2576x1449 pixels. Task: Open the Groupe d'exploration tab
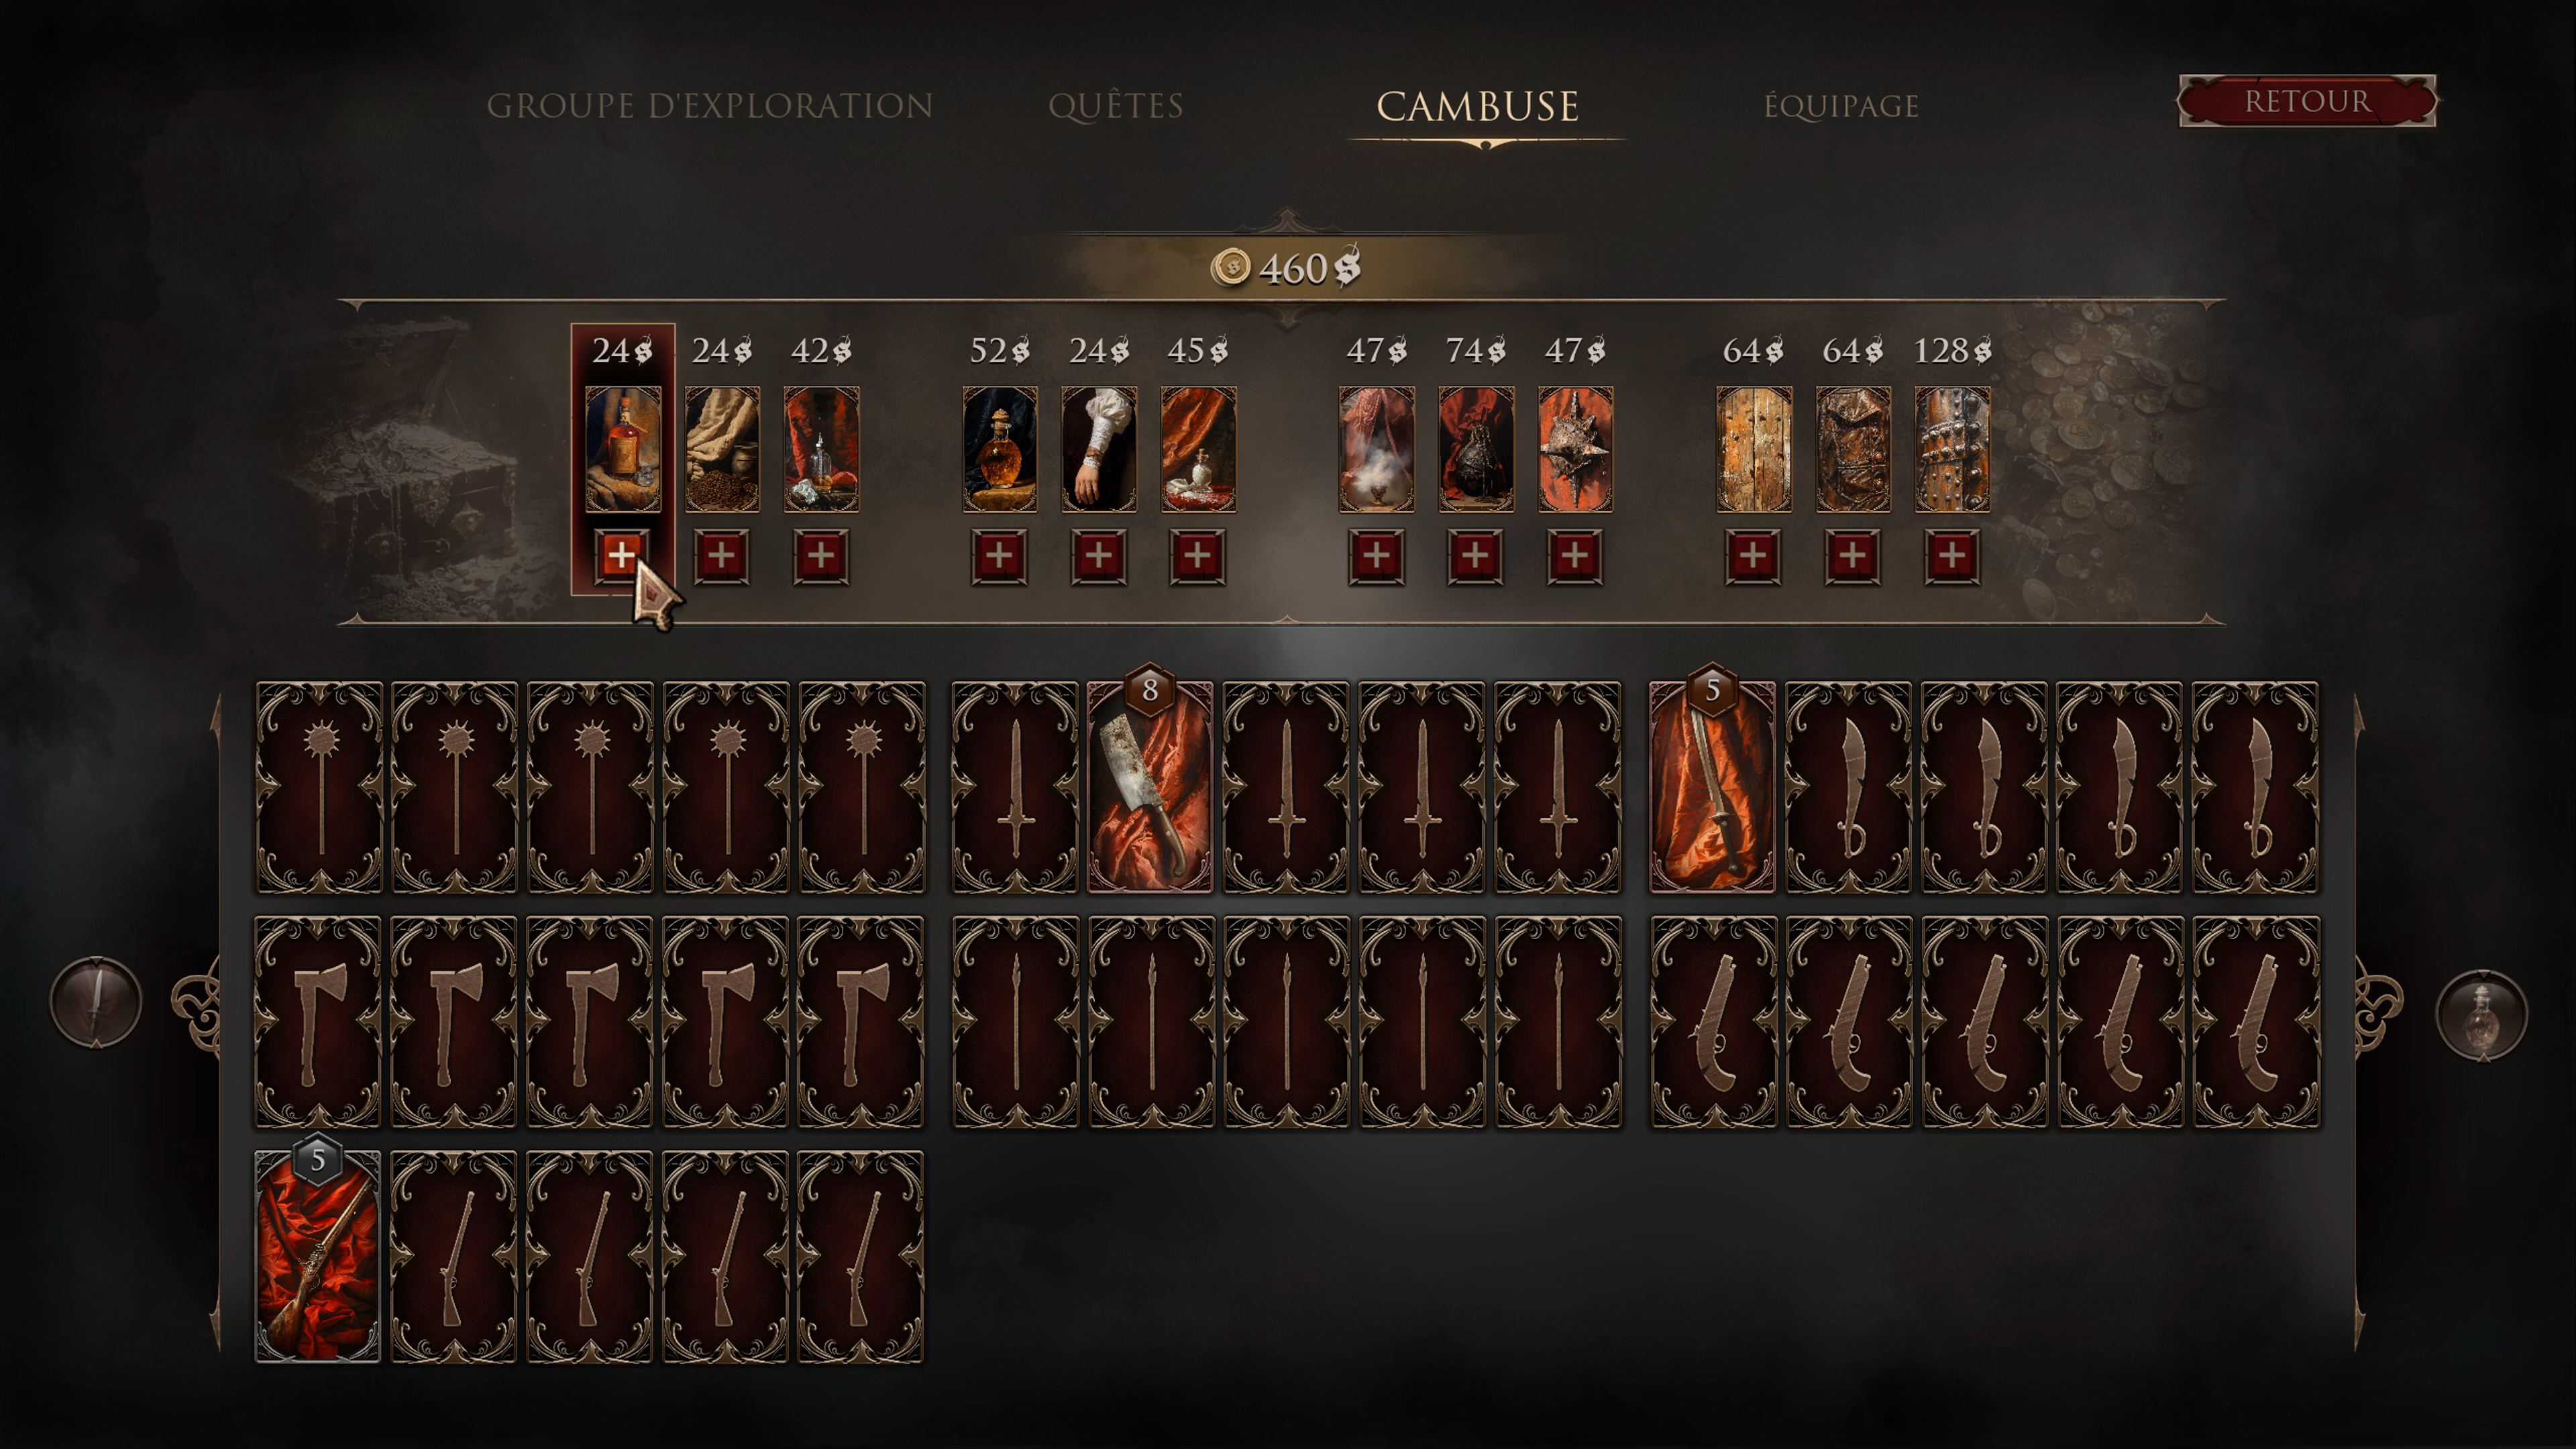click(710, 106)
